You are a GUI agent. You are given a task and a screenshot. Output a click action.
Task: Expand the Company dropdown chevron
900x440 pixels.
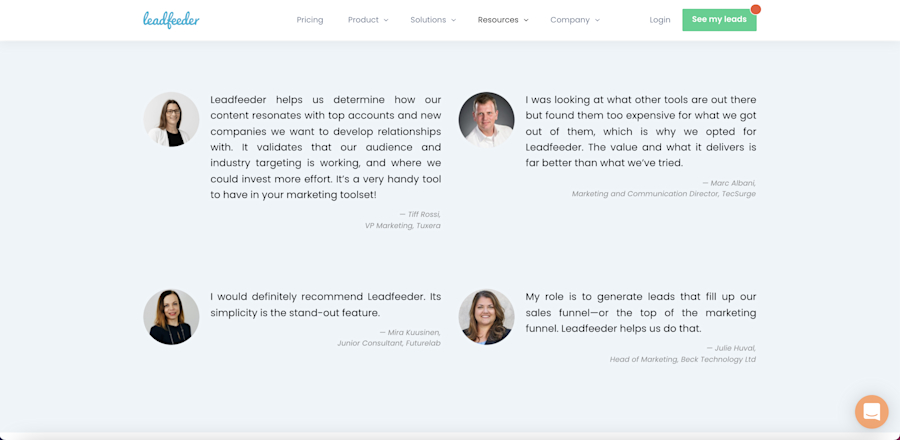(x=597, y=20)
